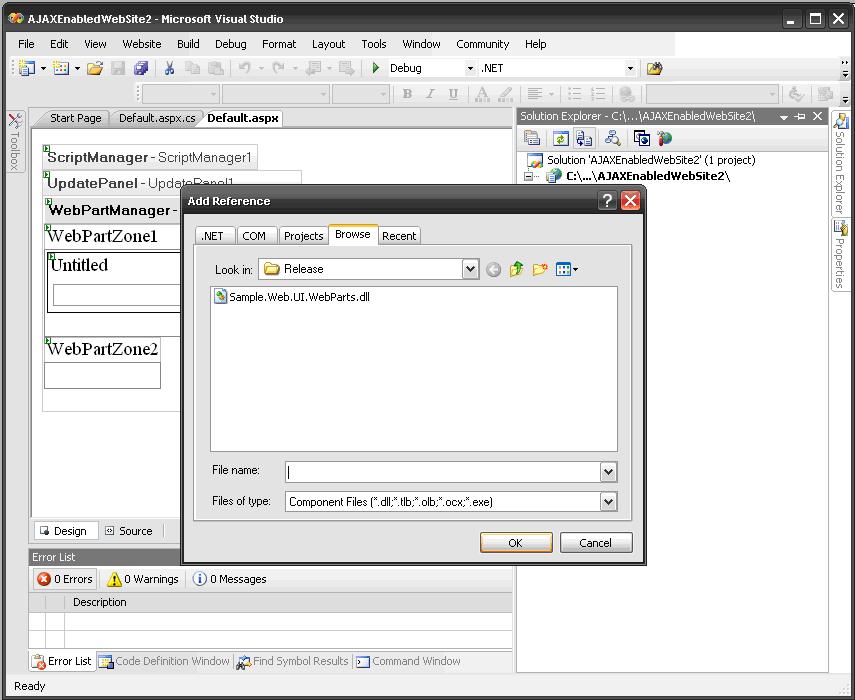The height and width of the screenshot is (700, 855).
Task: Click OK in Add Reference dialog
Action: 516,543
